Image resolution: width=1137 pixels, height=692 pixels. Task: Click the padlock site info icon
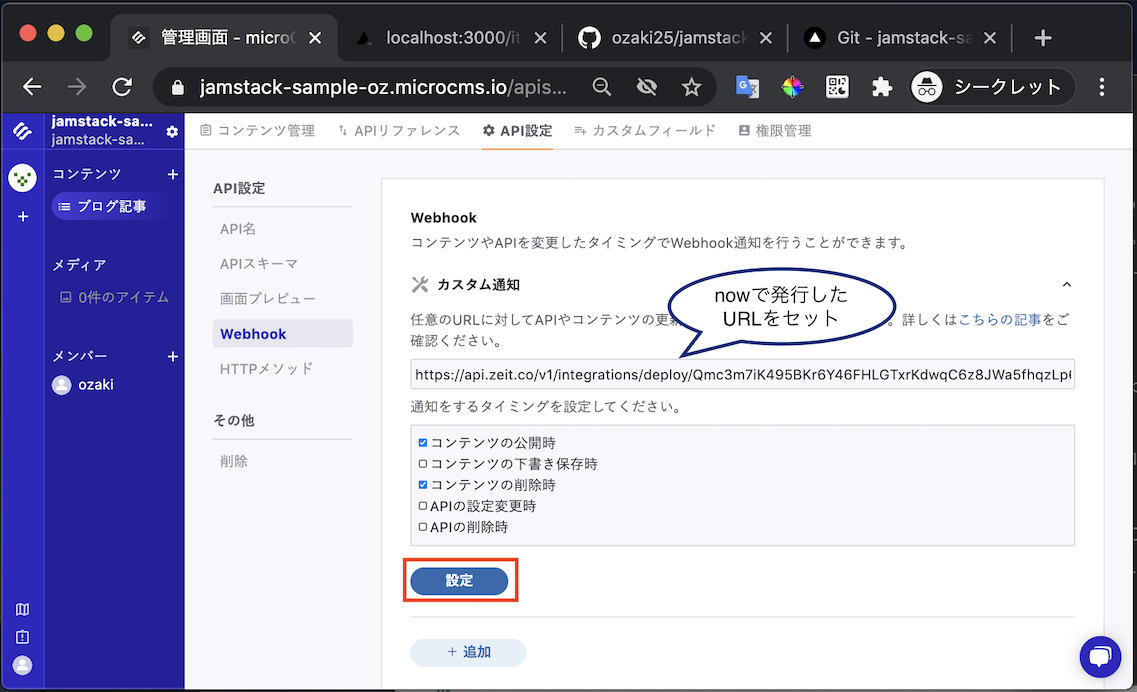click(x=178, y=88)
